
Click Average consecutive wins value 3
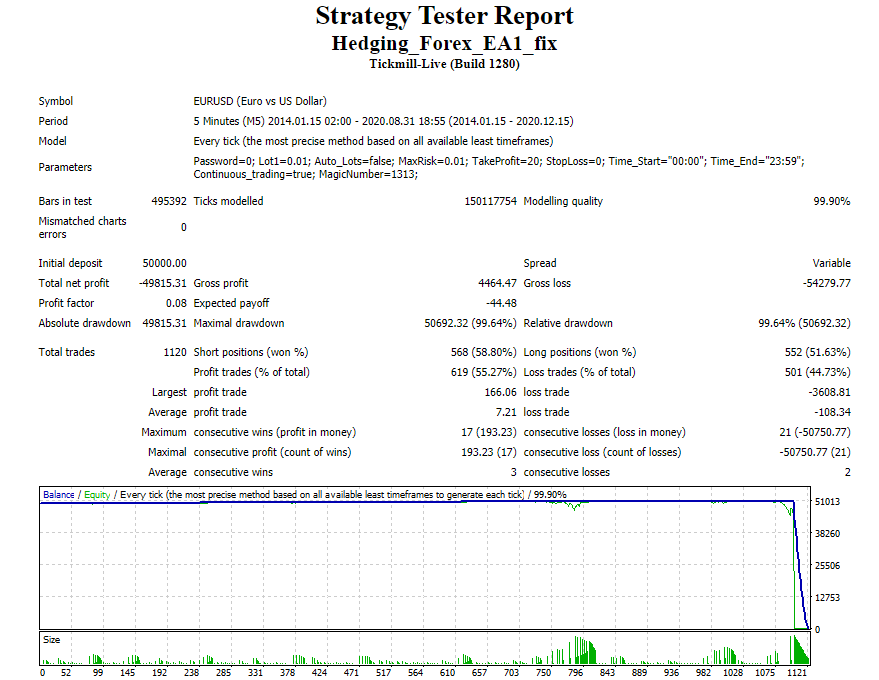513,473
